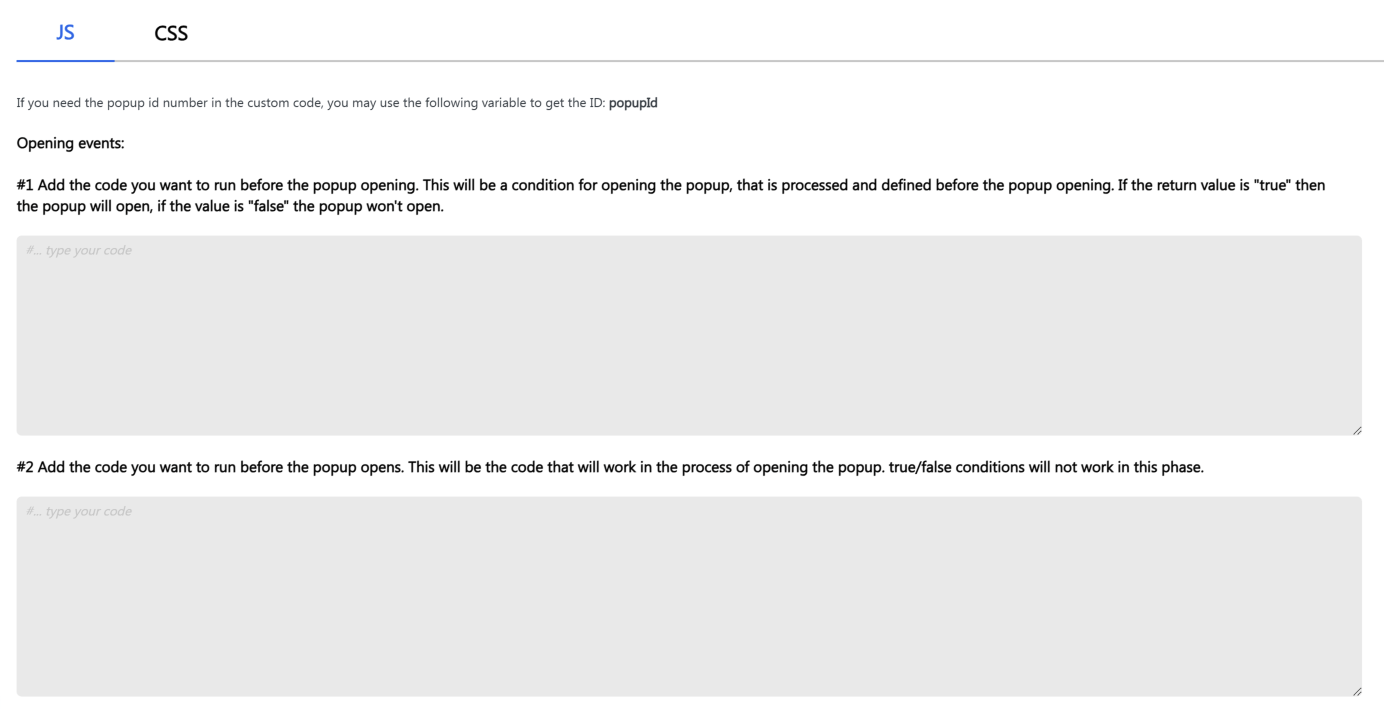
Task: Click placeholder text in second code box
Action: [x=79, y=511]
